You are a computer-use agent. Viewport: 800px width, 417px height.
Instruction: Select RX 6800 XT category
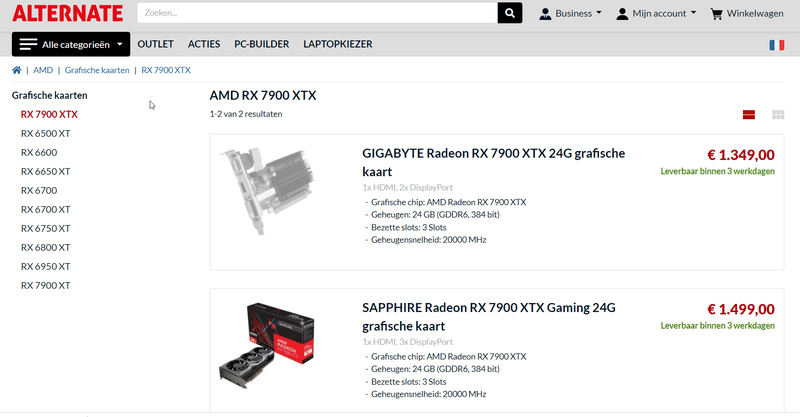(45, 248)
